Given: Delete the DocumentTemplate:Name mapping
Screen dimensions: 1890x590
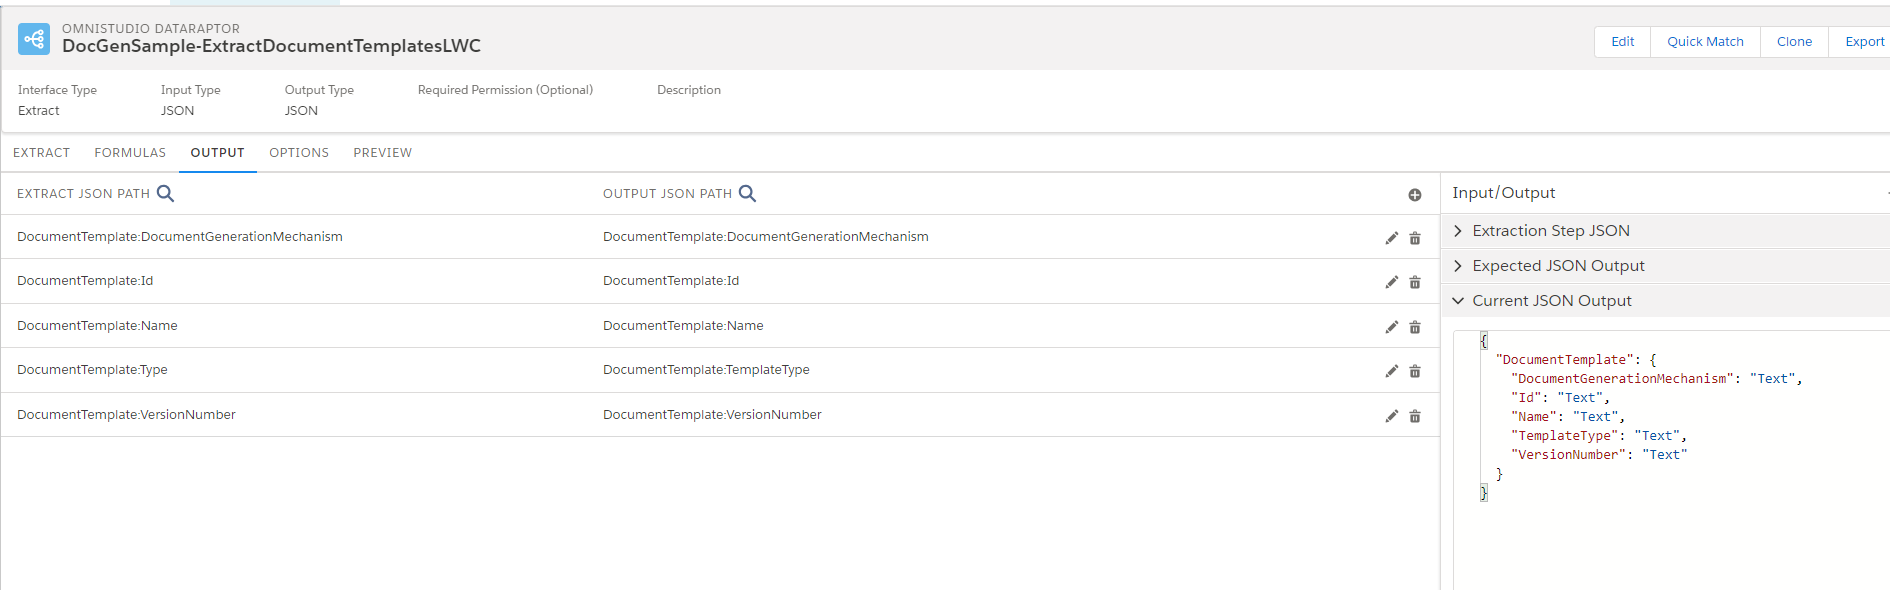Looking at the screenshot, I should click(x=1415, y=327).
